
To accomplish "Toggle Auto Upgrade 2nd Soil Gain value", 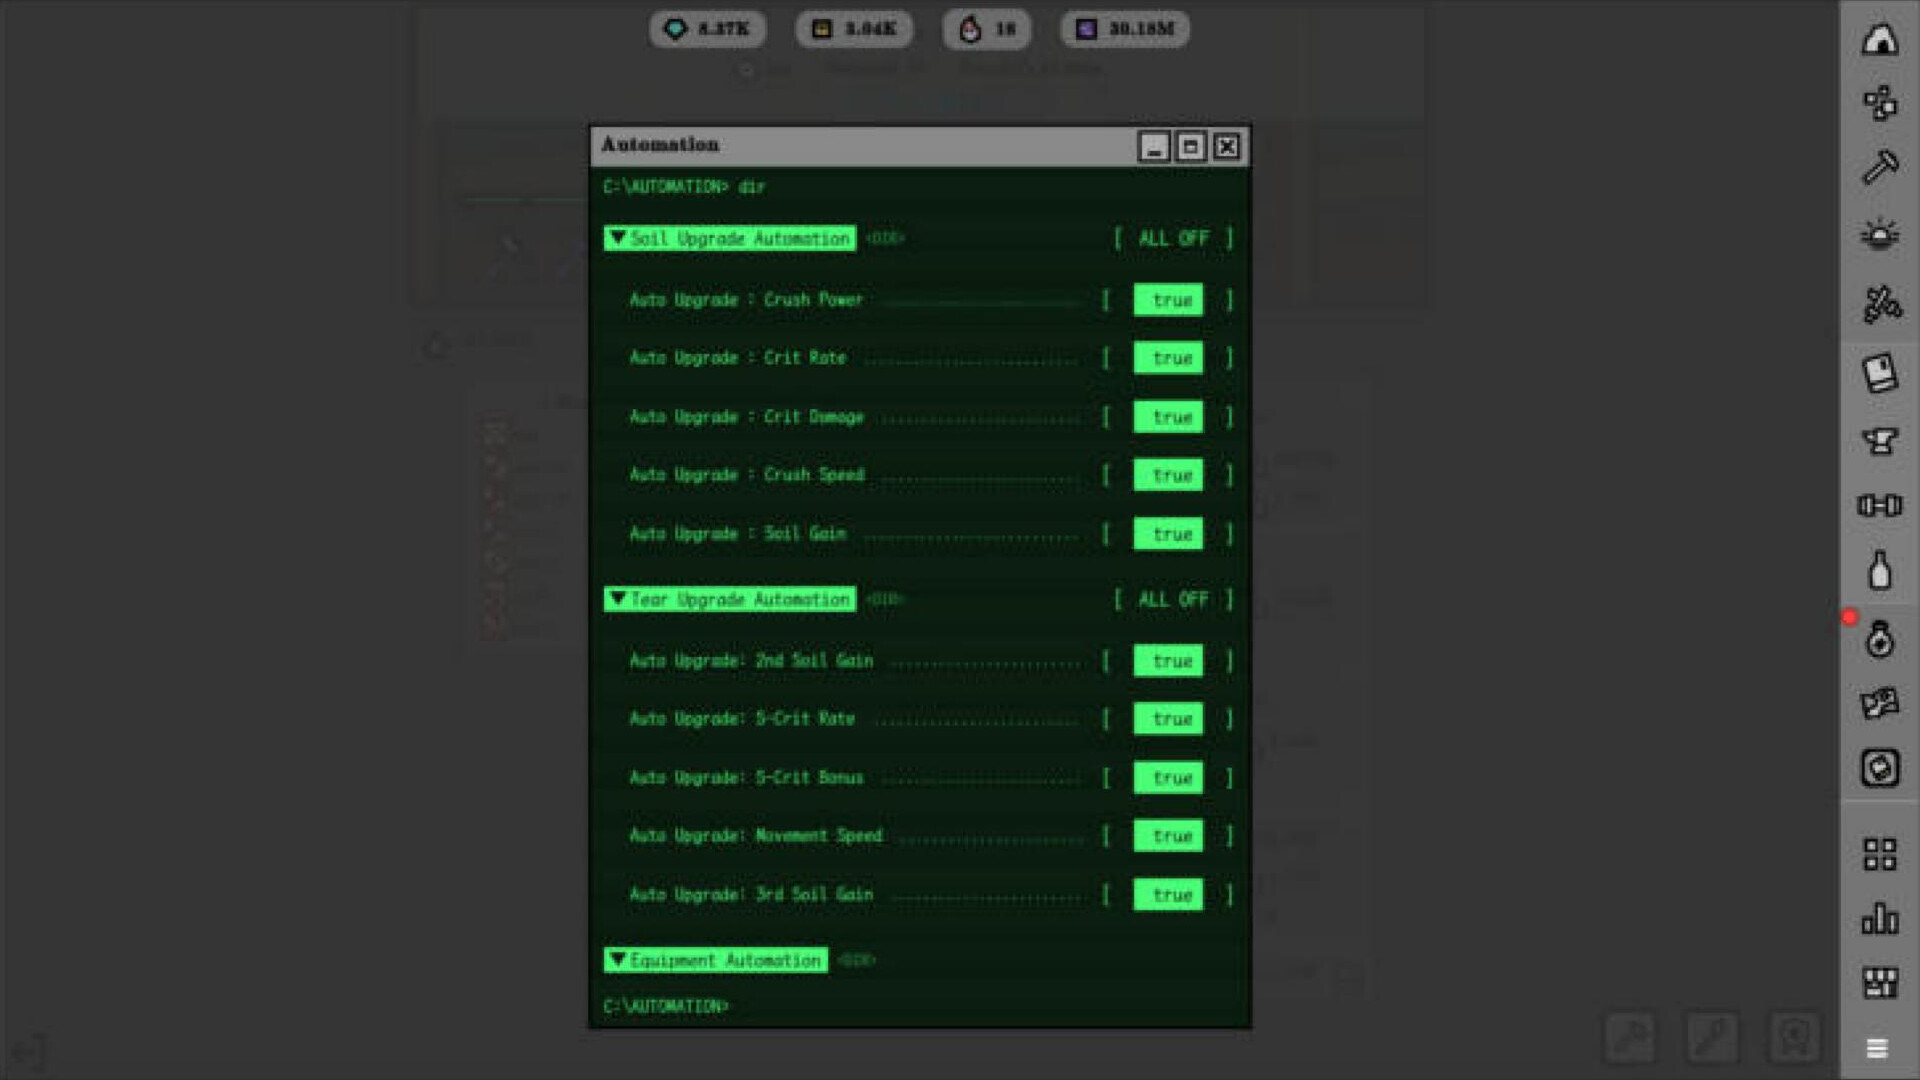I will point(1168,661).
